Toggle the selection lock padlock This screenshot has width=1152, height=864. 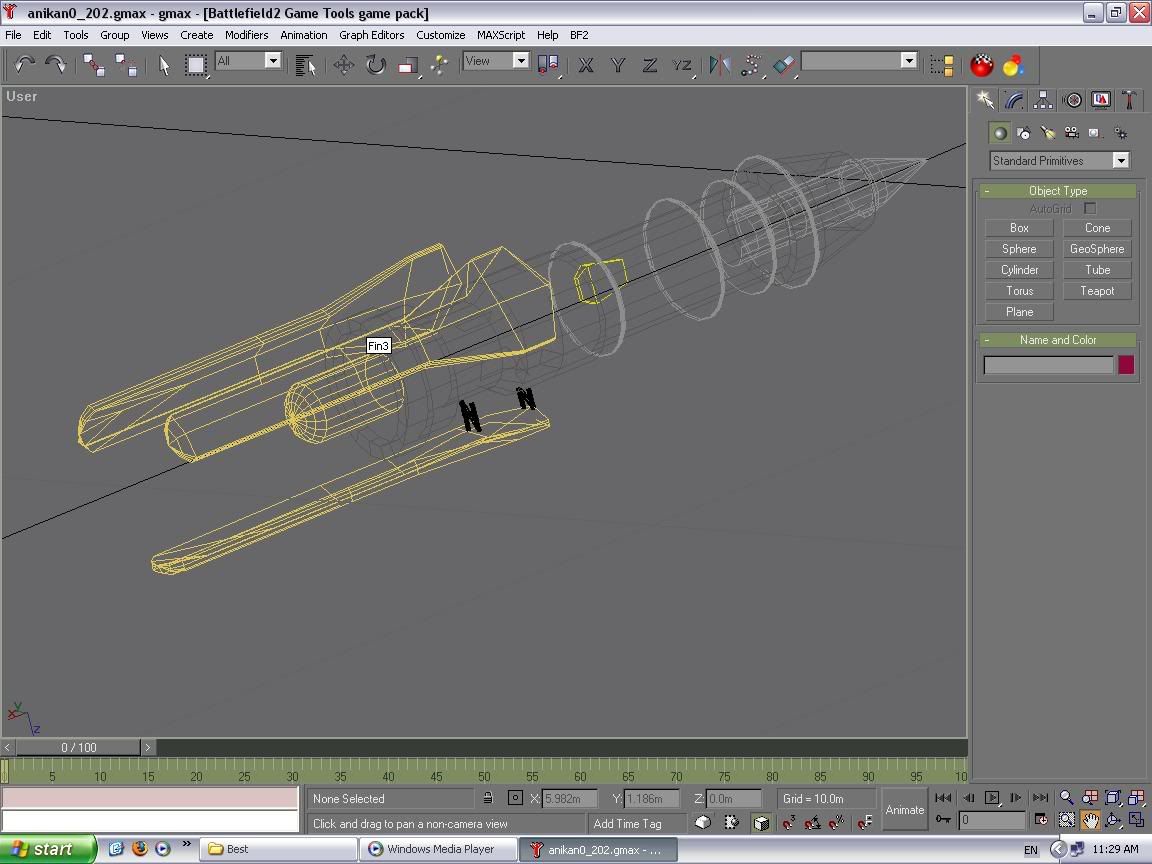tap(488, 798)
